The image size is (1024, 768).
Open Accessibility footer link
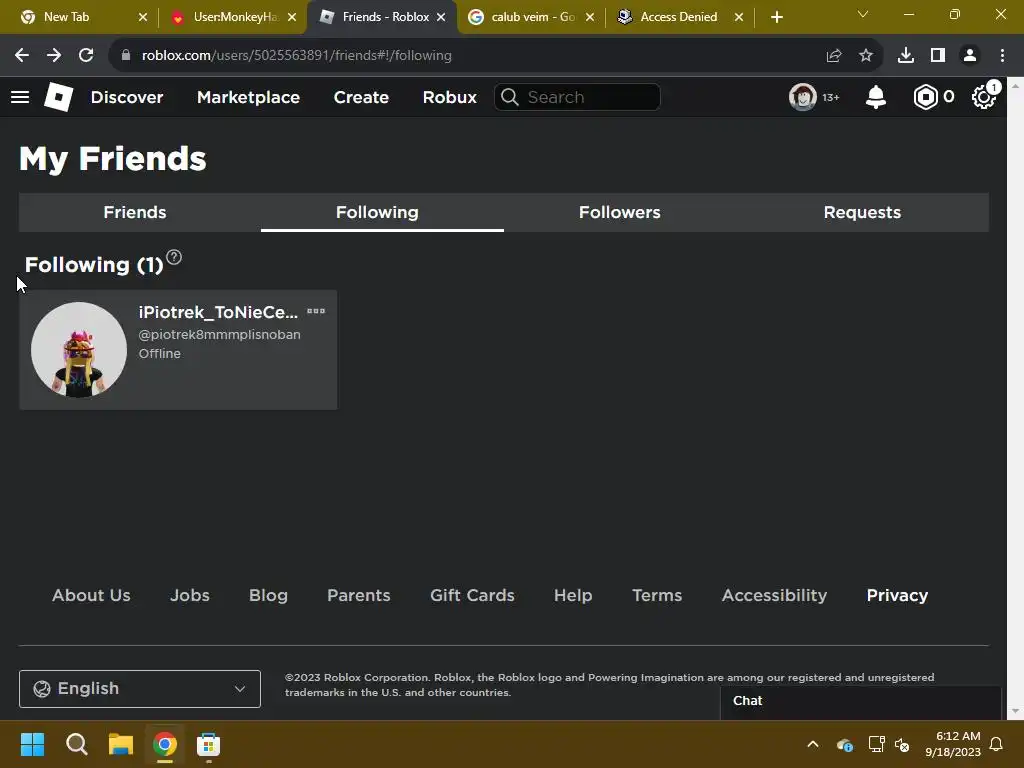pos(774,595)
